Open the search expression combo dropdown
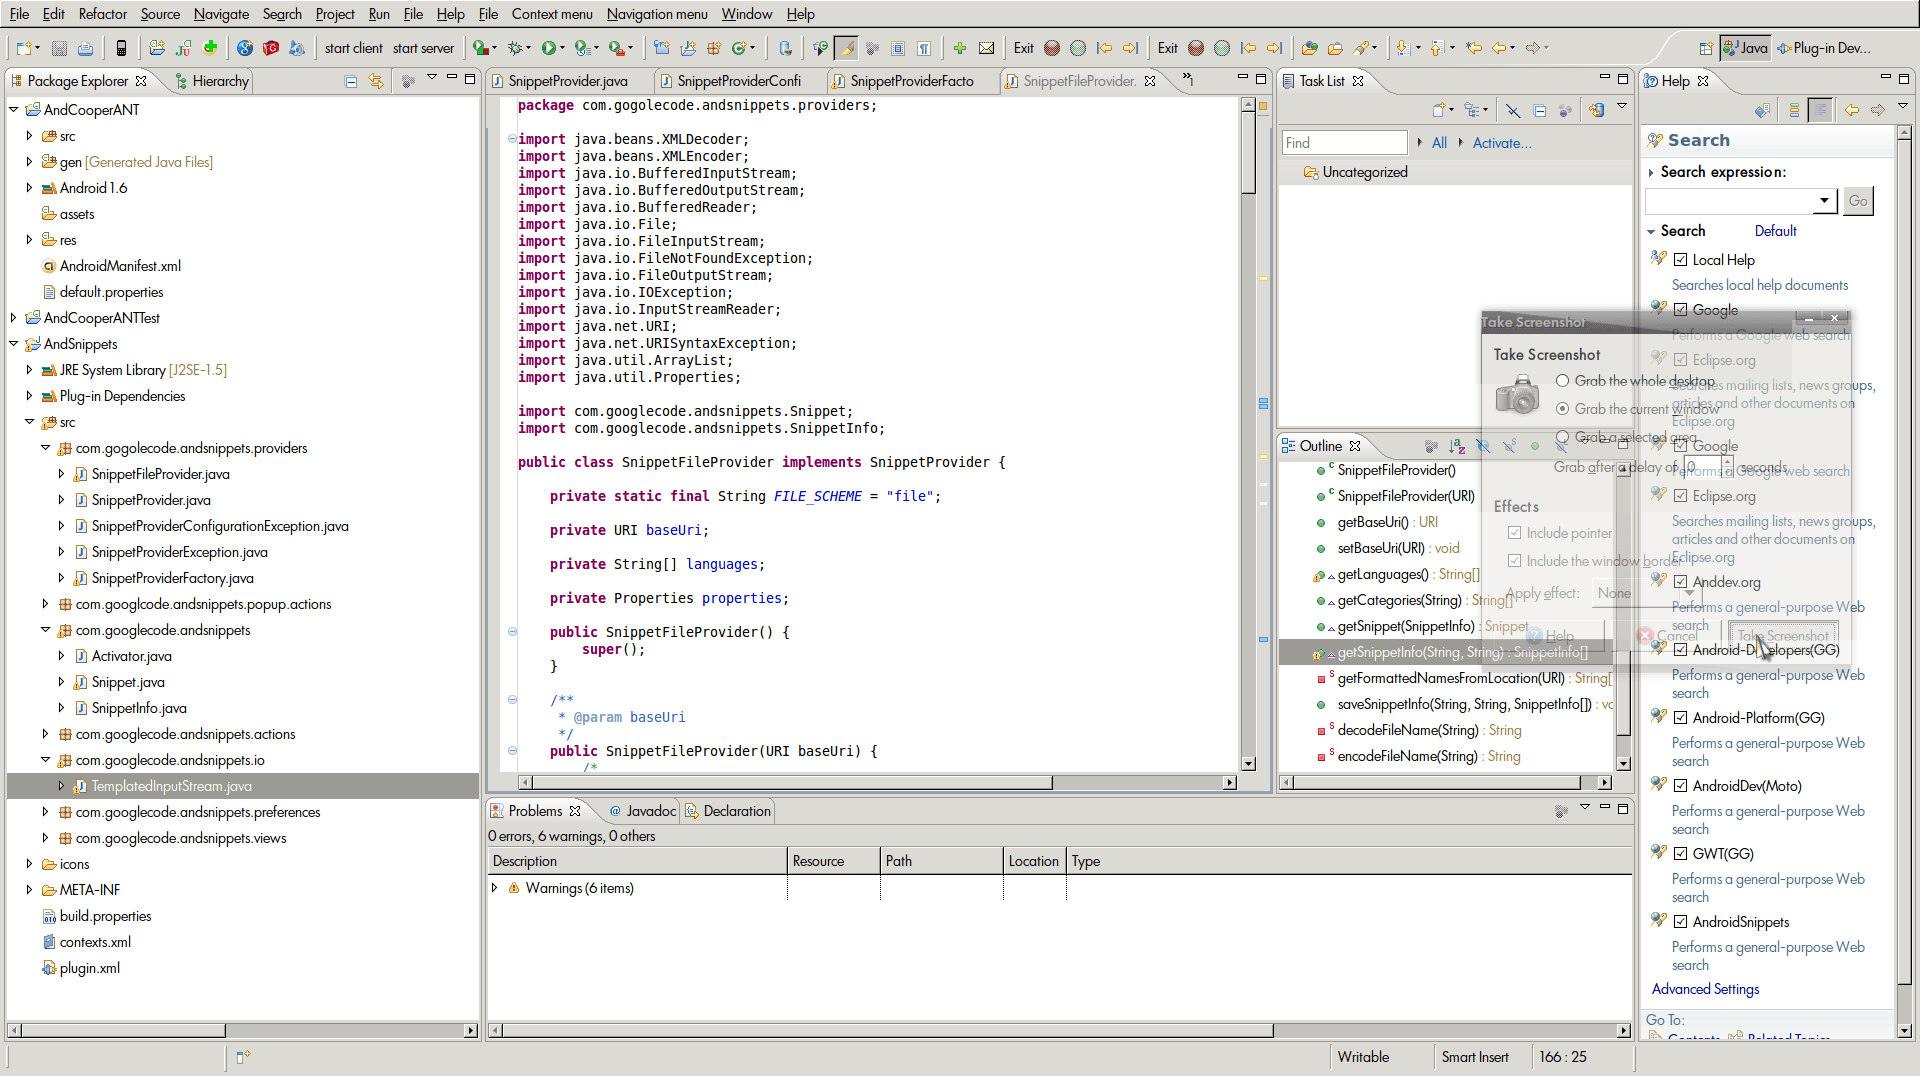 point(1824,201)
